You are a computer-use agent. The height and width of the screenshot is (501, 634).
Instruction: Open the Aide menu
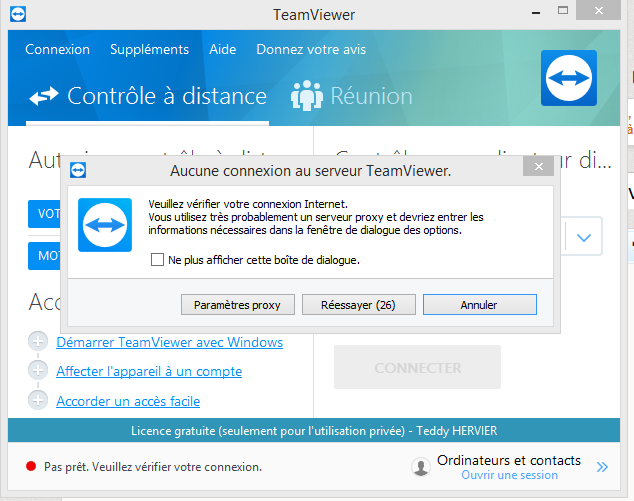[x=222, y=49]
